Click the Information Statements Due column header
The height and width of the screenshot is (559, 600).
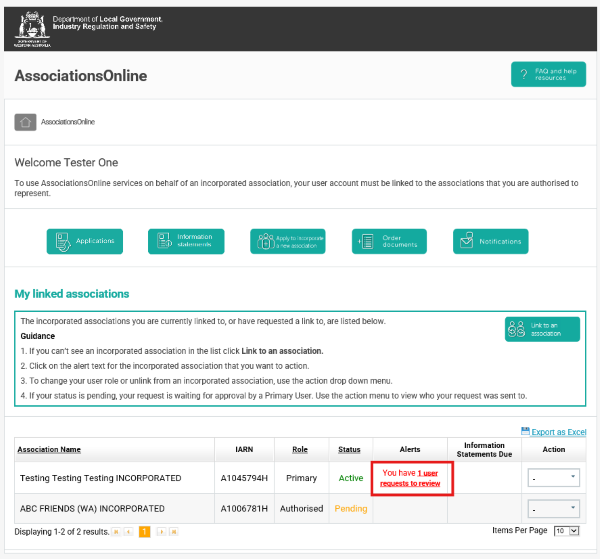(484, 450)
